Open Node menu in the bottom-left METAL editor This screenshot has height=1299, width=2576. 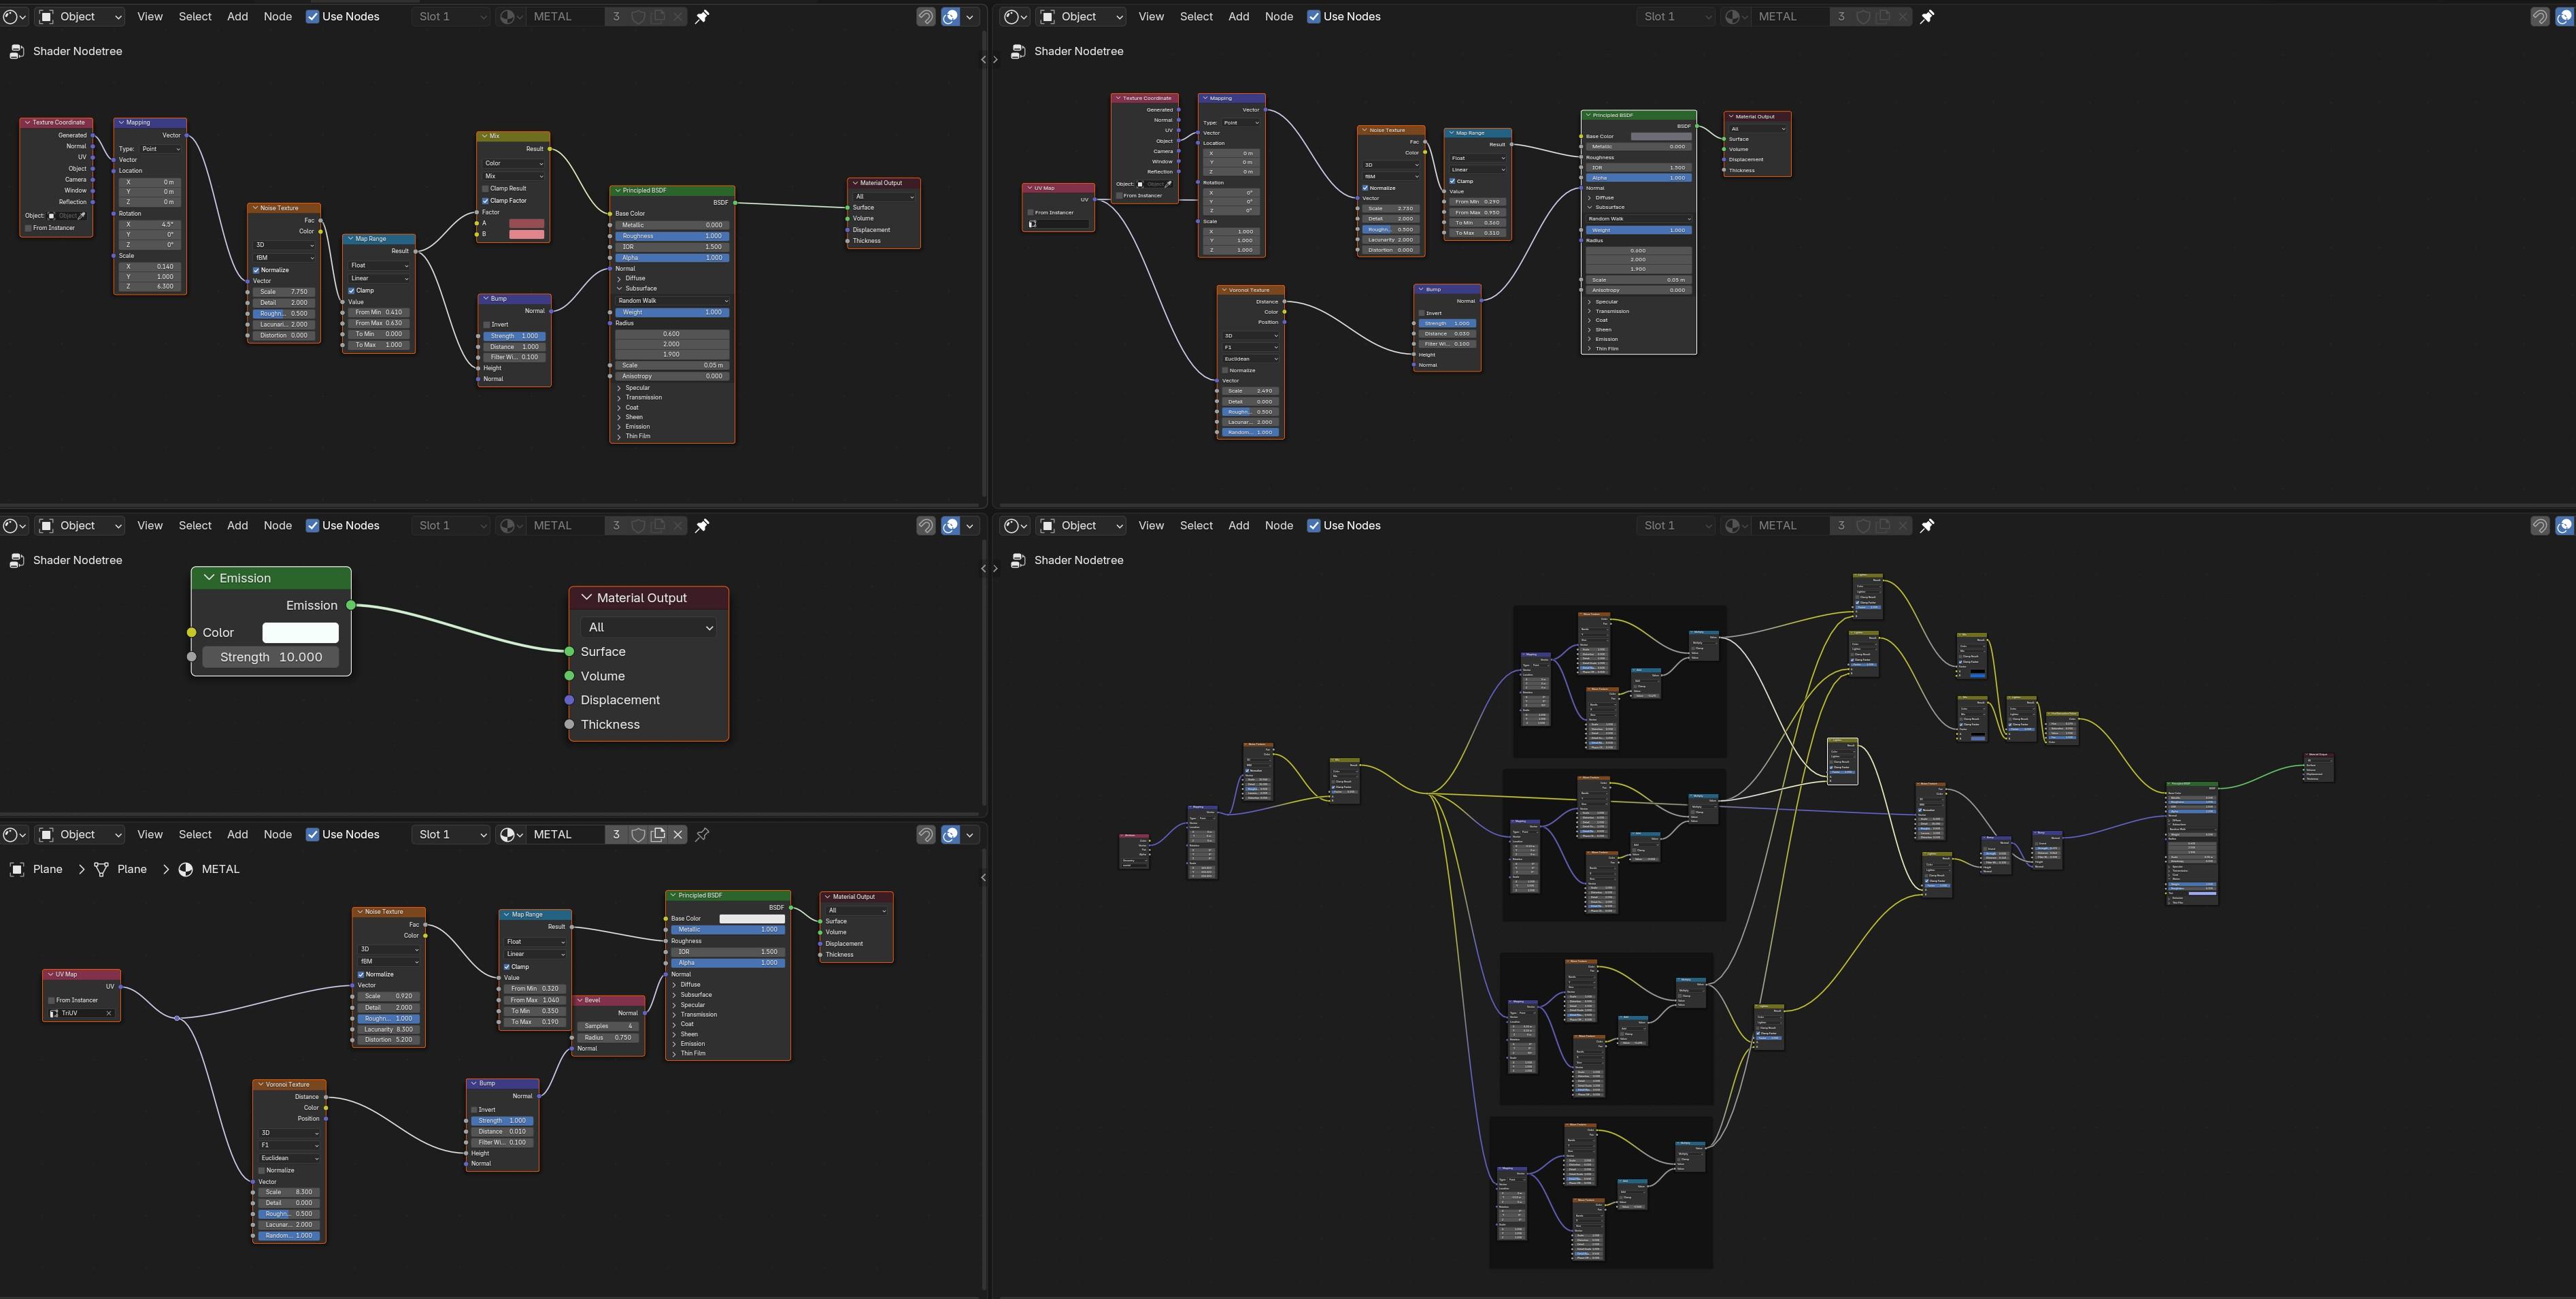277,834
